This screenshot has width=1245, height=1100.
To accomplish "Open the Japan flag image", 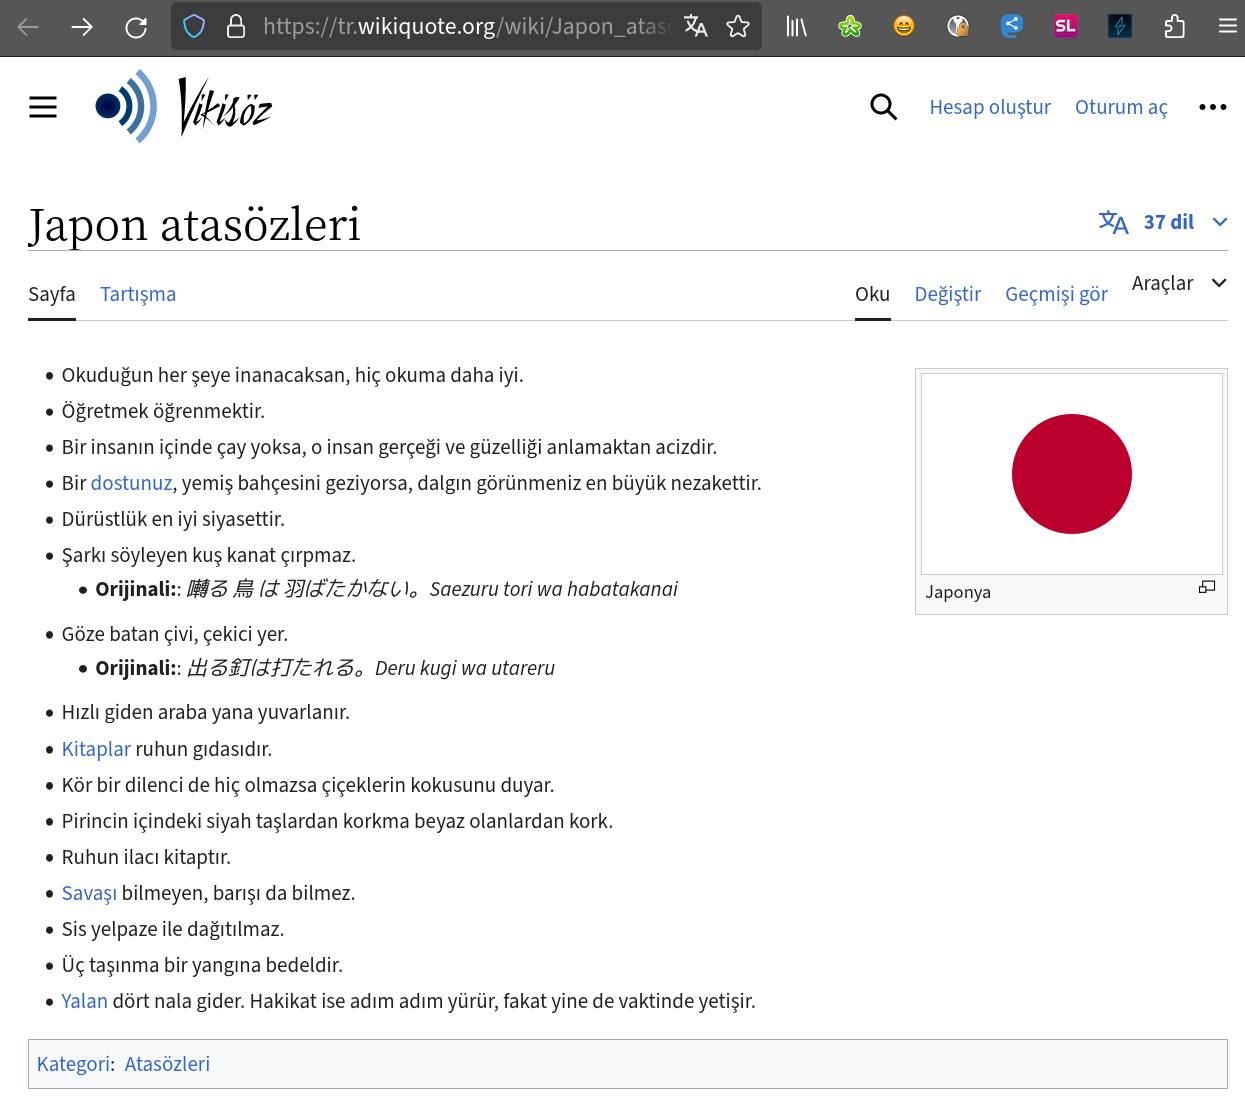I will click(1071, 474).
